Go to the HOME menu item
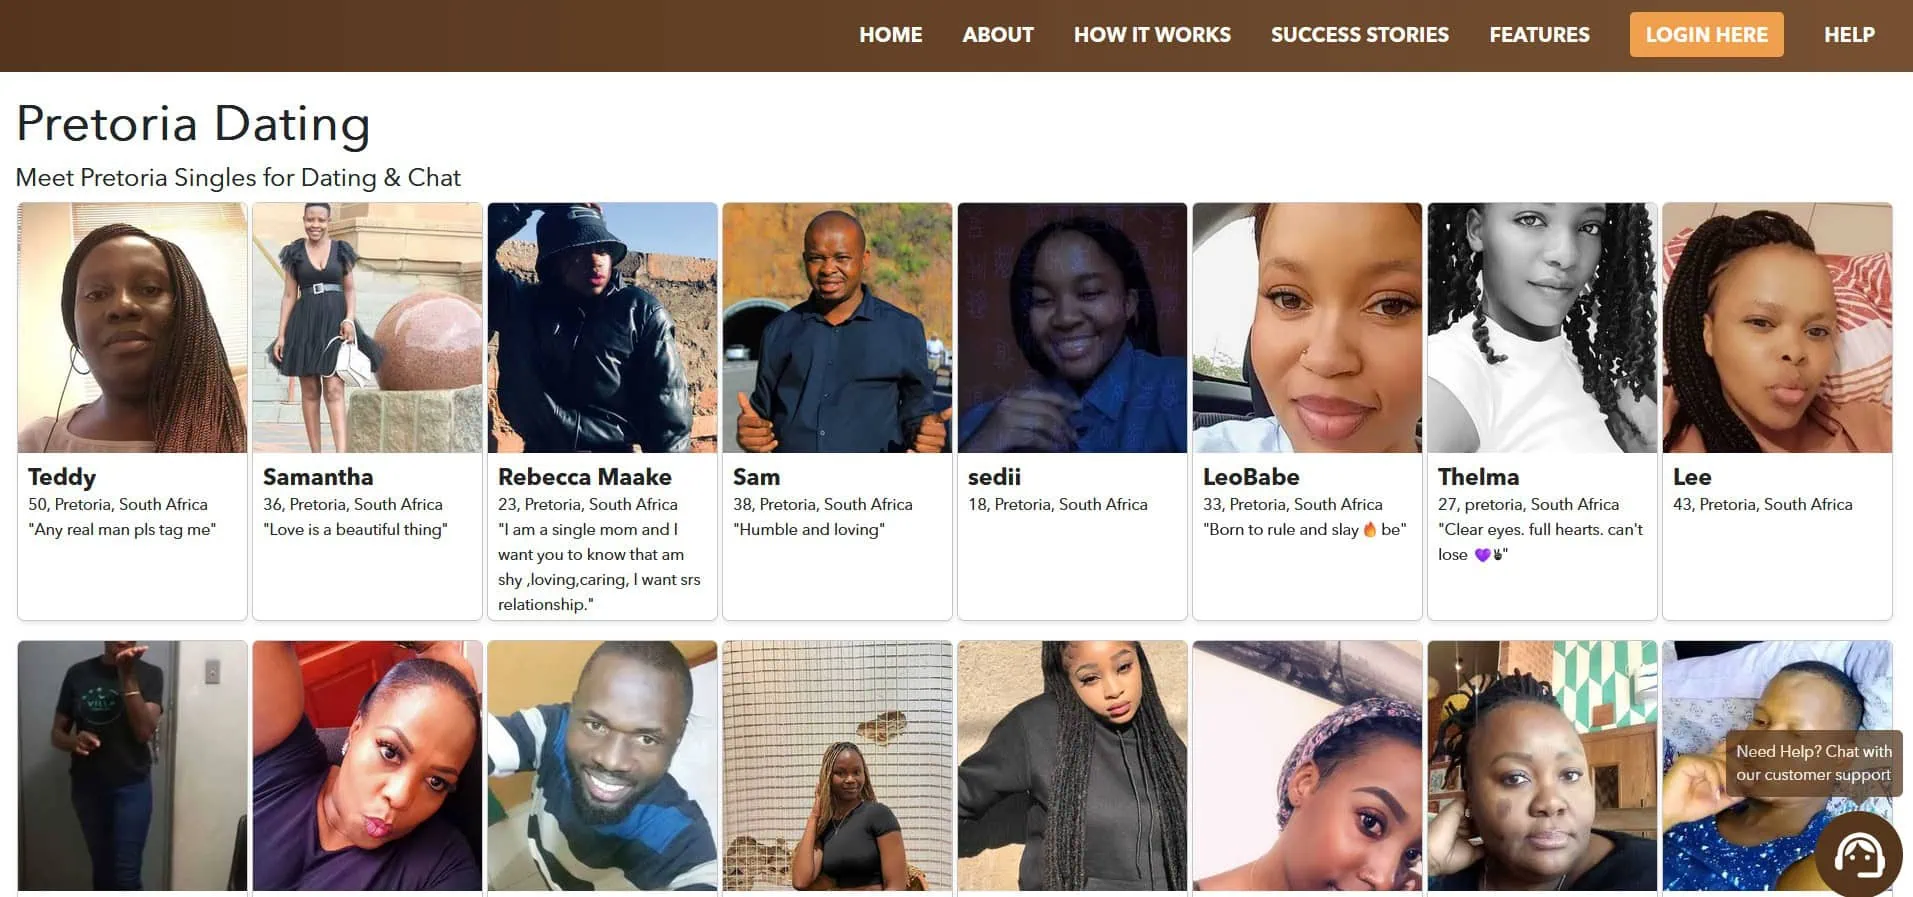The width and height of the screenshot is (1913, 897). pos(890,35)
